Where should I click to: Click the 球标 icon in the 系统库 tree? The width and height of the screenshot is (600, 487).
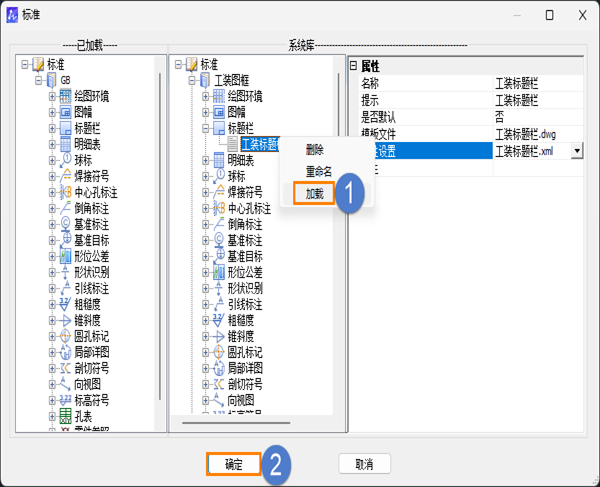pyautogui.click(x=219, y=176)
